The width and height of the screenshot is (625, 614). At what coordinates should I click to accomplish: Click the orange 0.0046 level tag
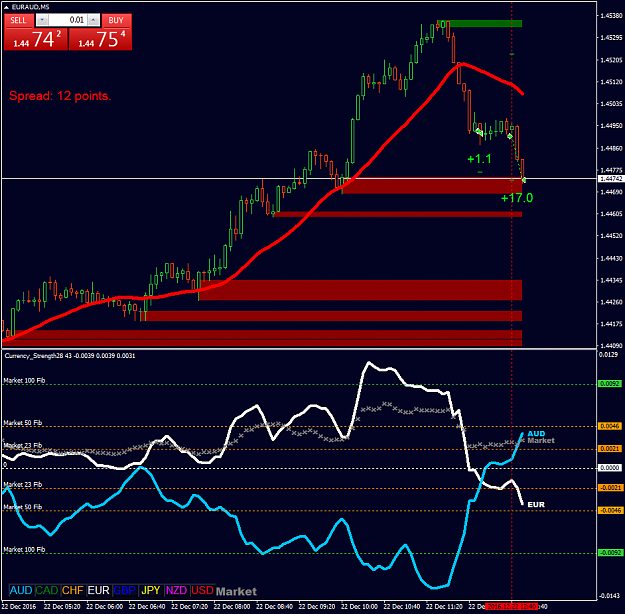(x=610, y=426)
